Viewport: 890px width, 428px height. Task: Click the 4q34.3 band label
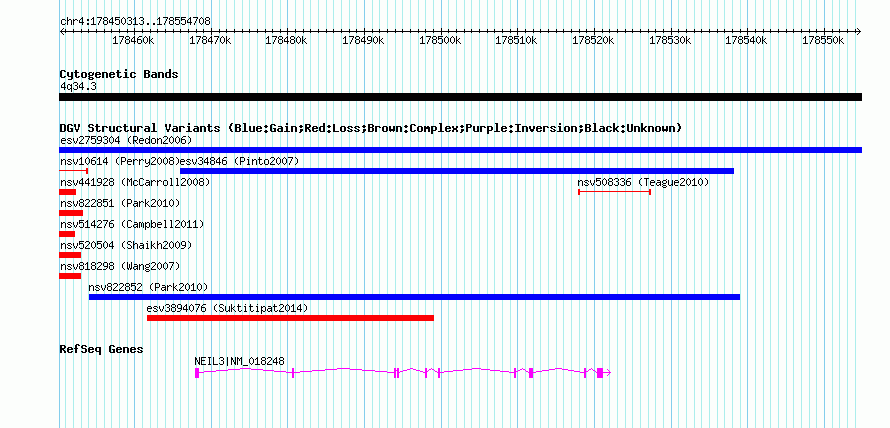77,86
